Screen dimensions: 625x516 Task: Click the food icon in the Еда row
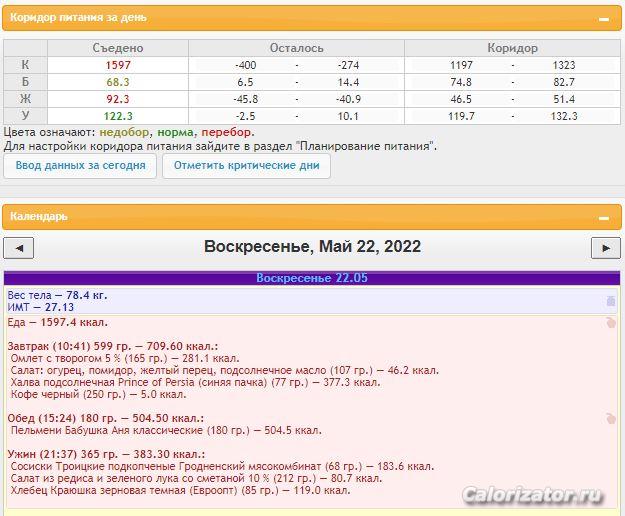click(x=611, y=322)
